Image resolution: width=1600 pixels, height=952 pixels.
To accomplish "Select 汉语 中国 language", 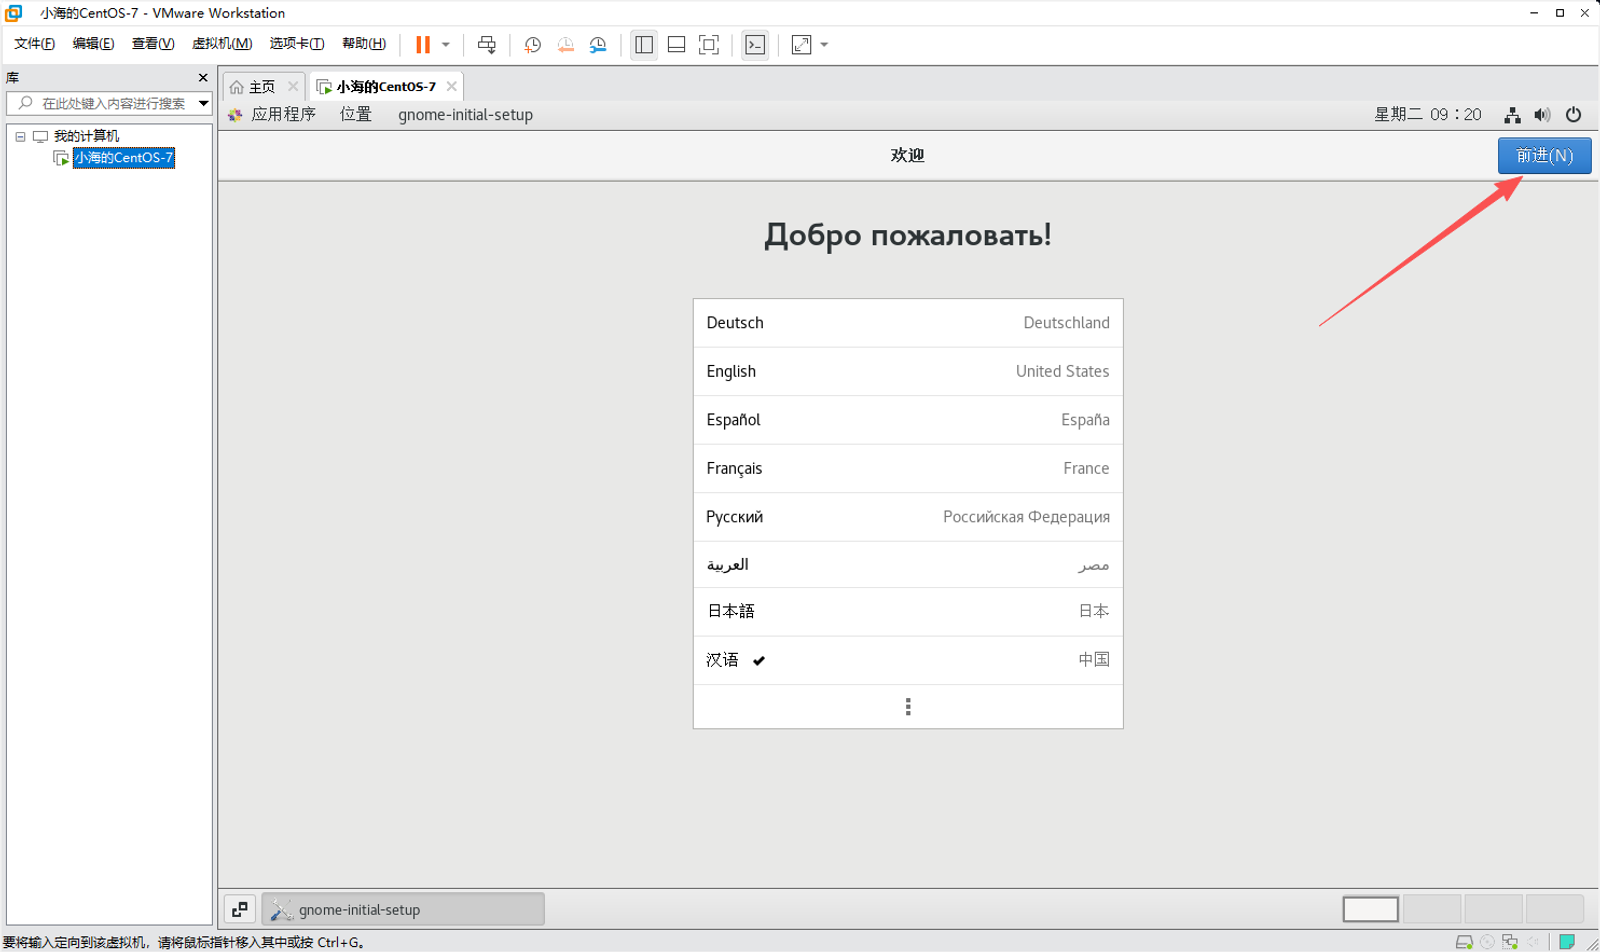I will [x=908, y=660].
